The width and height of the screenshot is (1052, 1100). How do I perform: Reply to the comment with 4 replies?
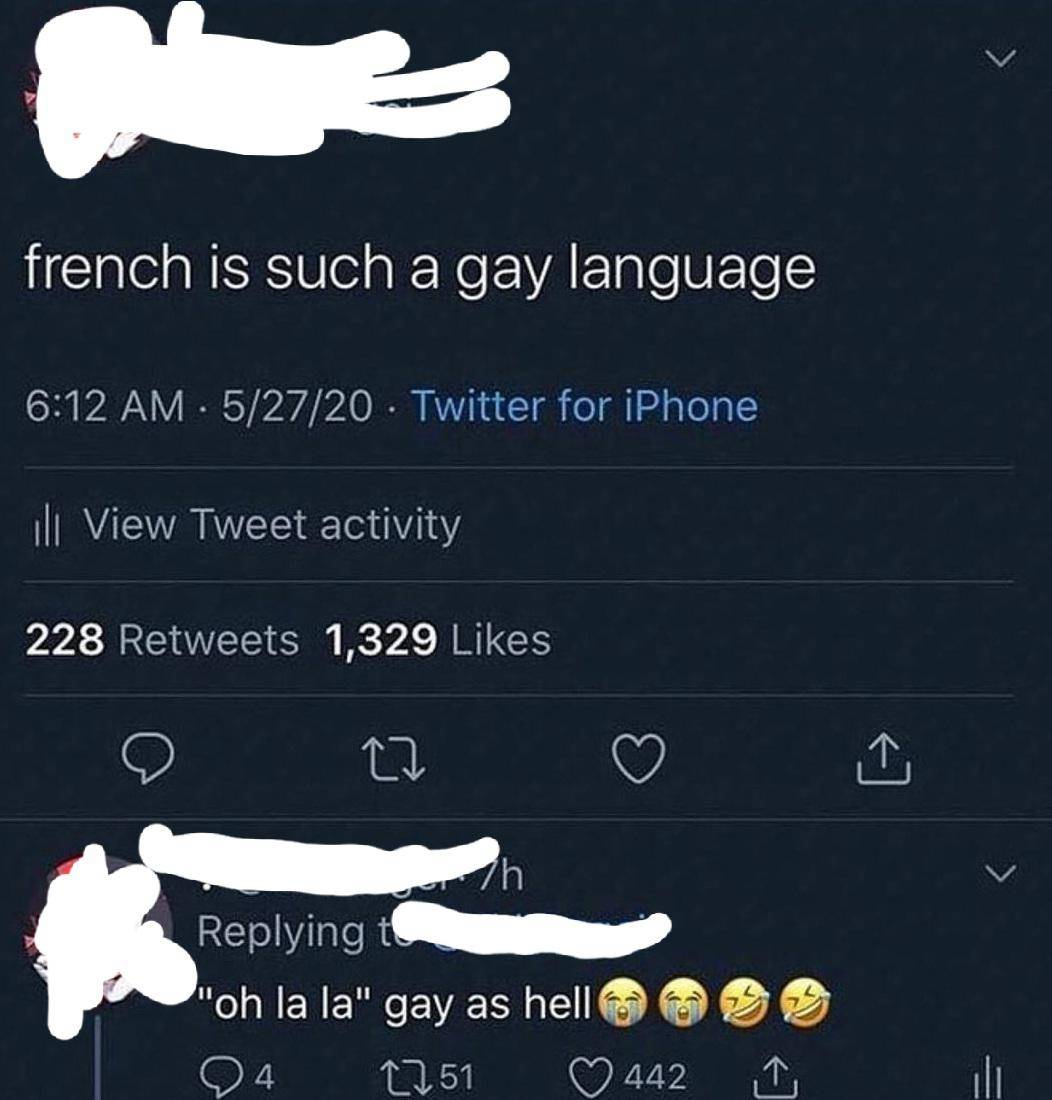click(x=238, y=1075)
